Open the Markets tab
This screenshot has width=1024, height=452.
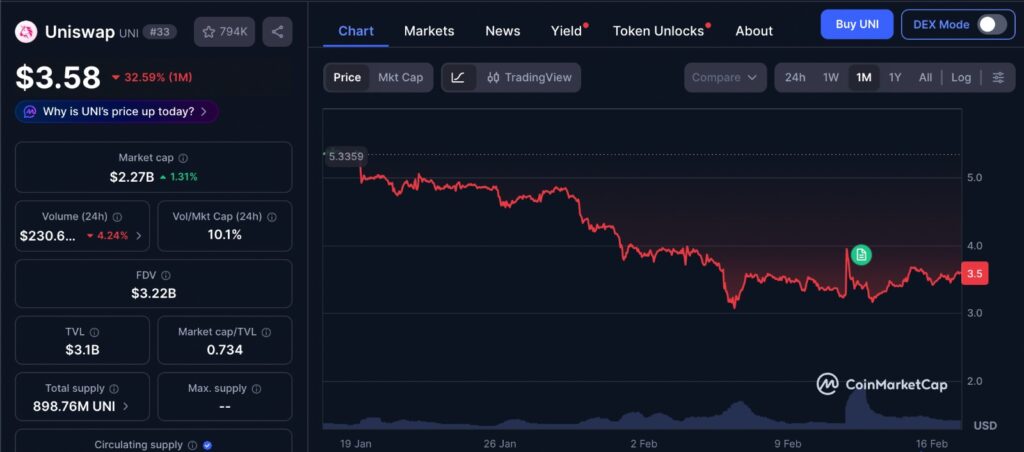point(429,31)
